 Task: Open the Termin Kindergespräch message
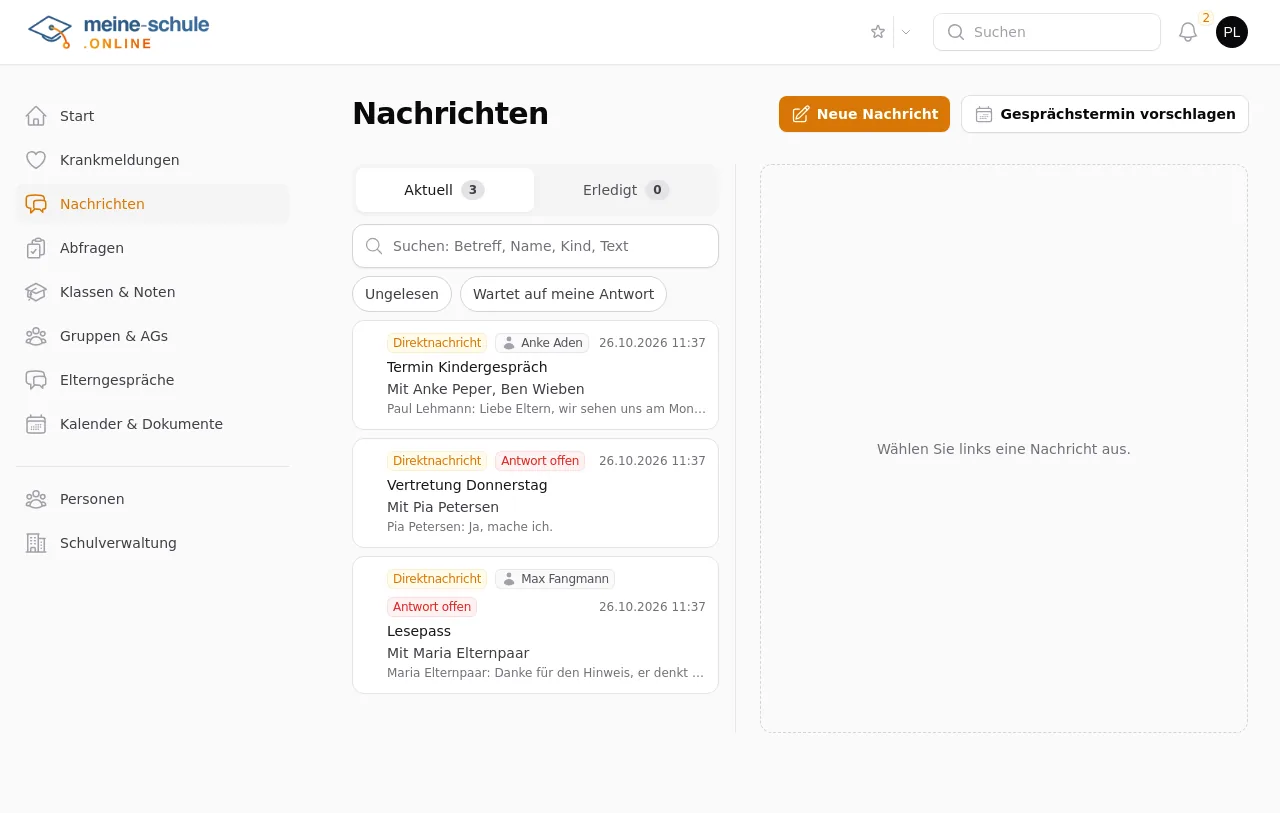[x=535, y=375]
